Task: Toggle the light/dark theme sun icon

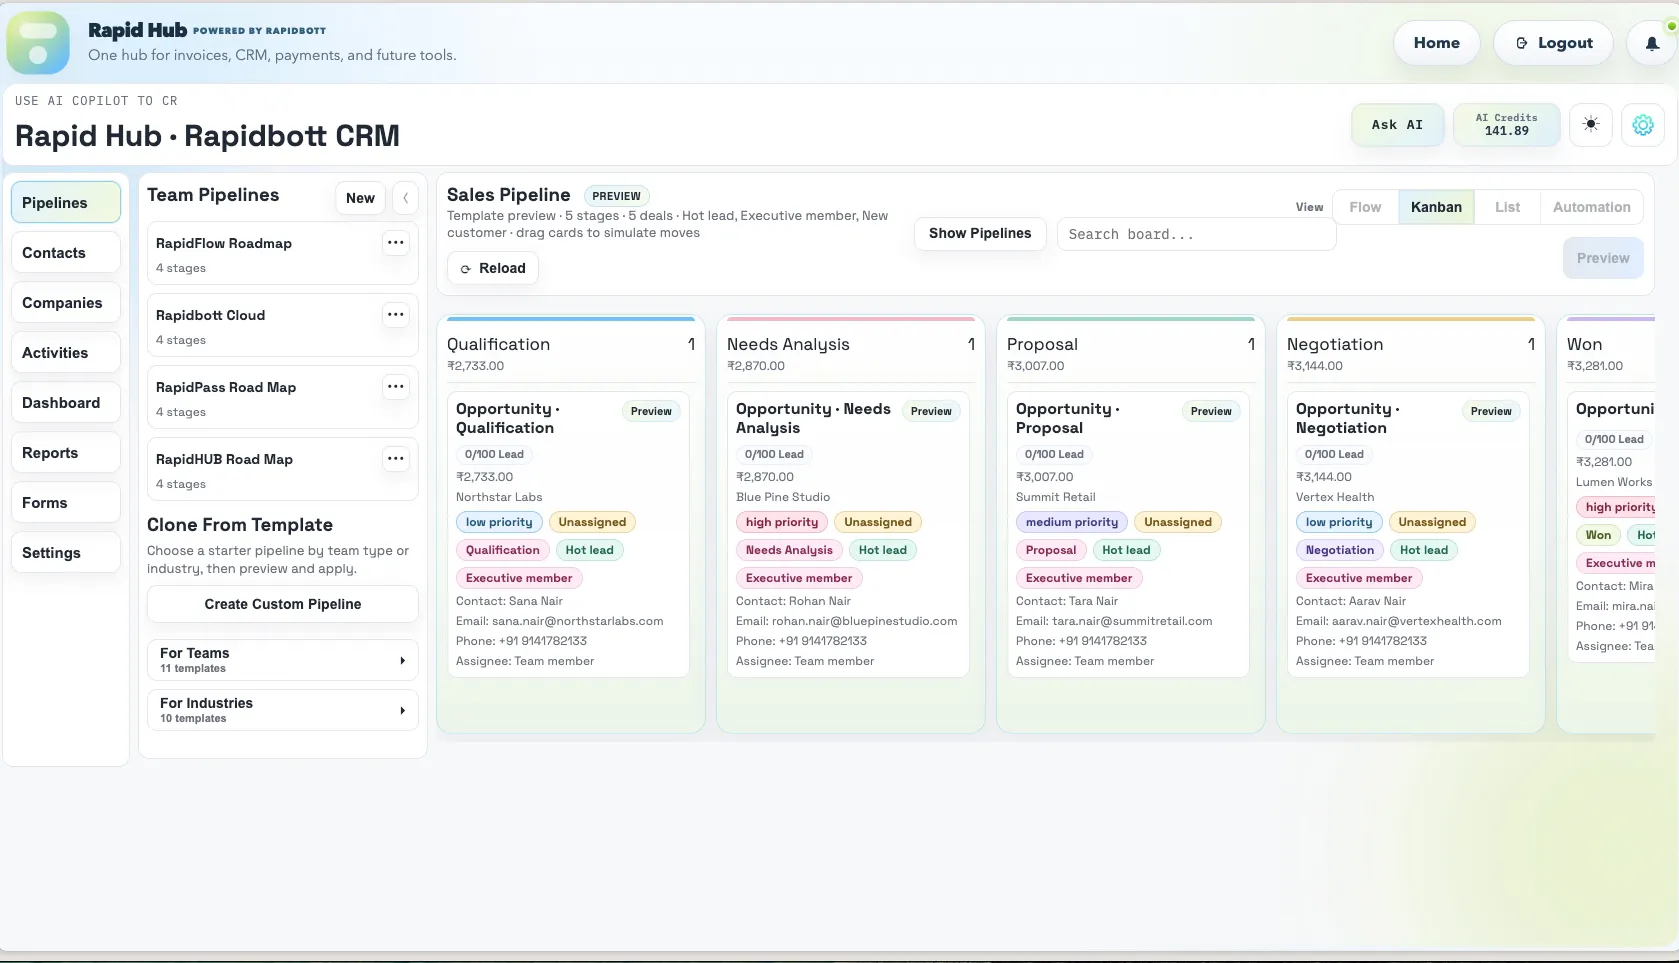Action: [1591, 125]
